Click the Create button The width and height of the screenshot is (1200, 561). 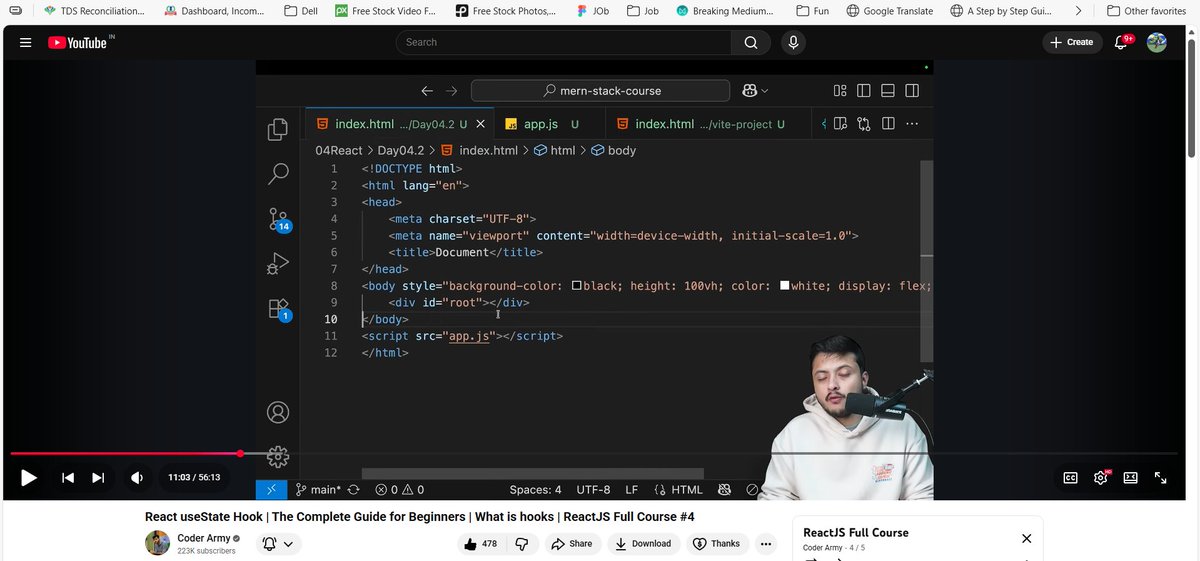pos(1072,42)
